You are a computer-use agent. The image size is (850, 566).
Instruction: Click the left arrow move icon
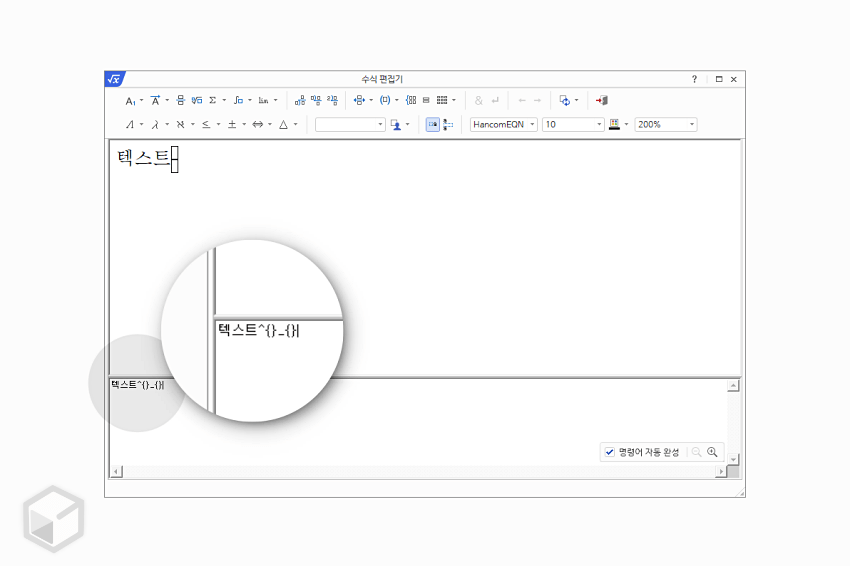click(x=522, y=100)
